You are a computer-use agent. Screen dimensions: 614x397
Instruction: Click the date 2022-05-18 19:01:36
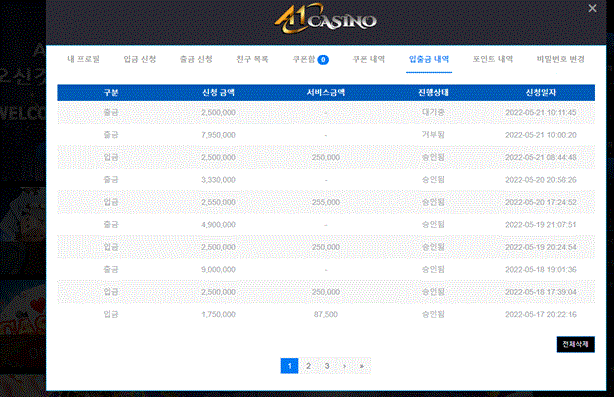pyautogui.click(x=541, y=270)
